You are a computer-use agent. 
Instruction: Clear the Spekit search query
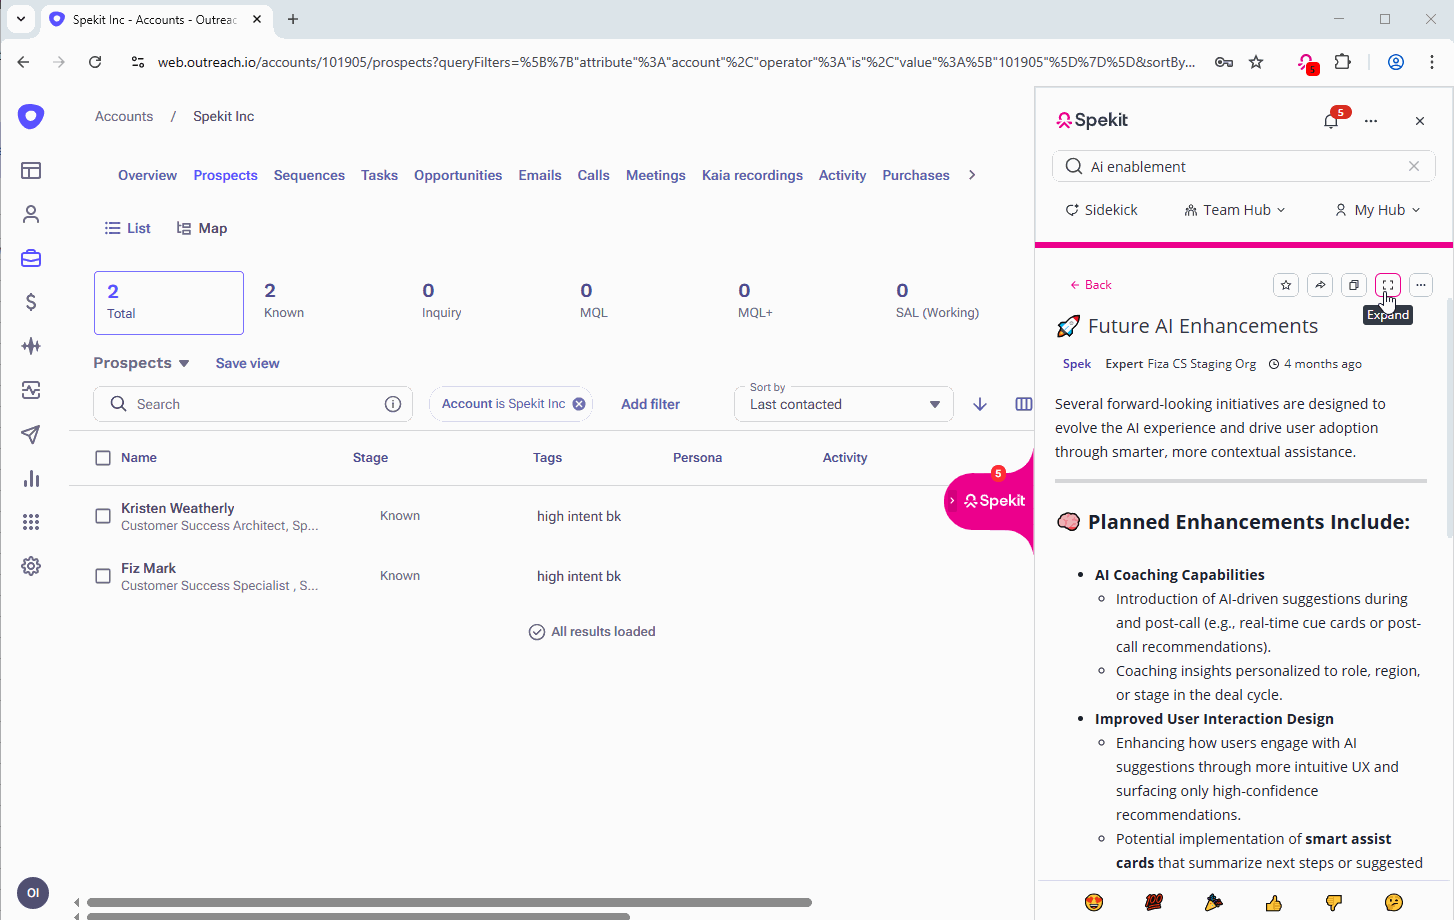coord(1414,166)
